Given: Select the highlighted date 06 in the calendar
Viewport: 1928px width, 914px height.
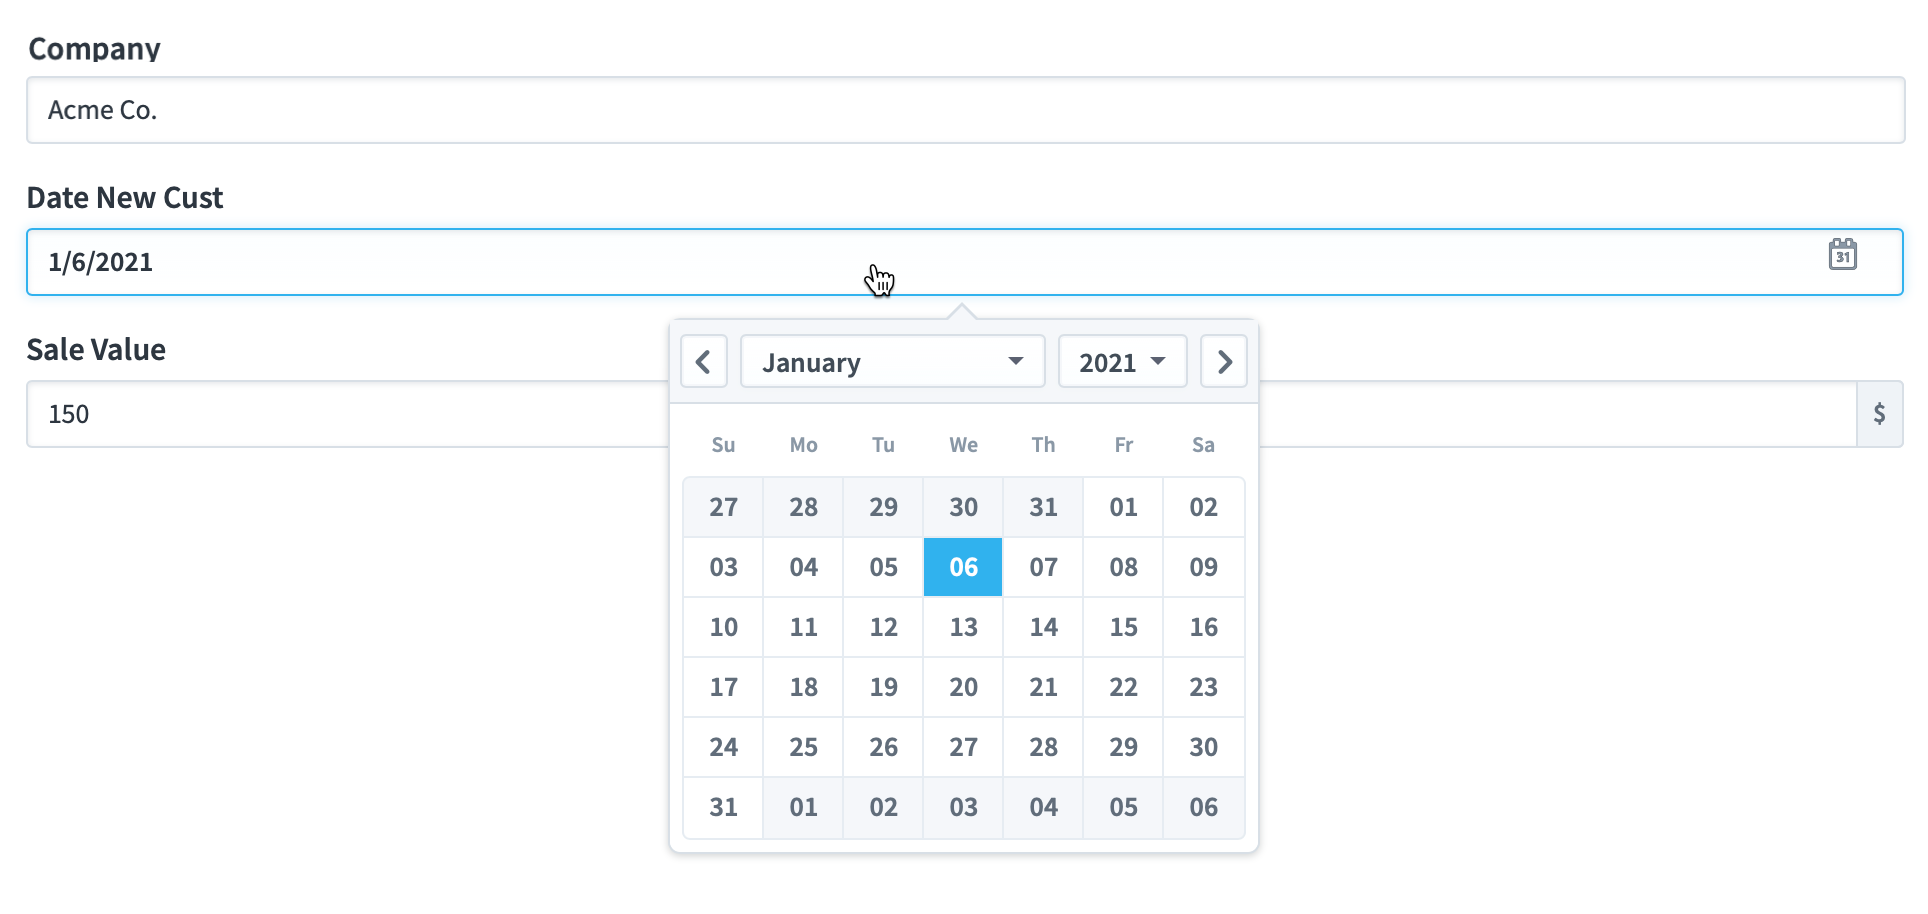Looking at the screenshot, I should click(x=962, y=567).
